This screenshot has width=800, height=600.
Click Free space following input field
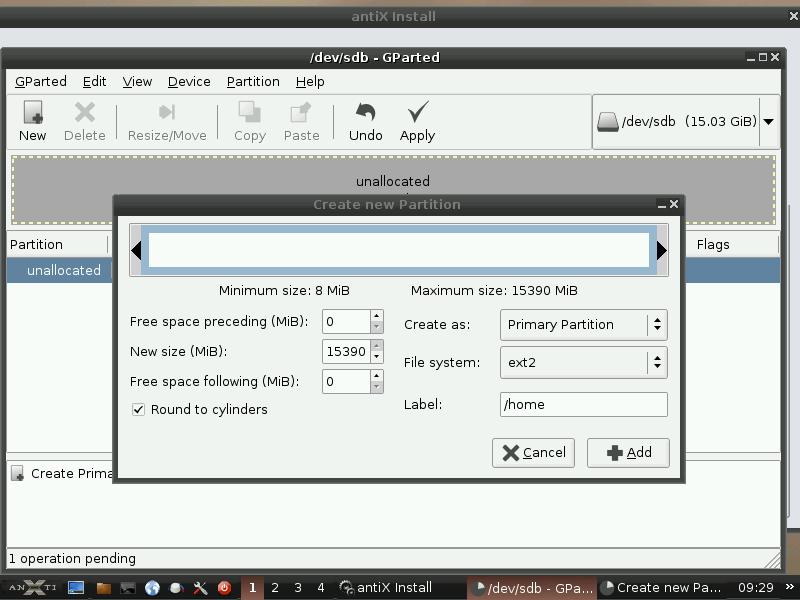(346, 382)
